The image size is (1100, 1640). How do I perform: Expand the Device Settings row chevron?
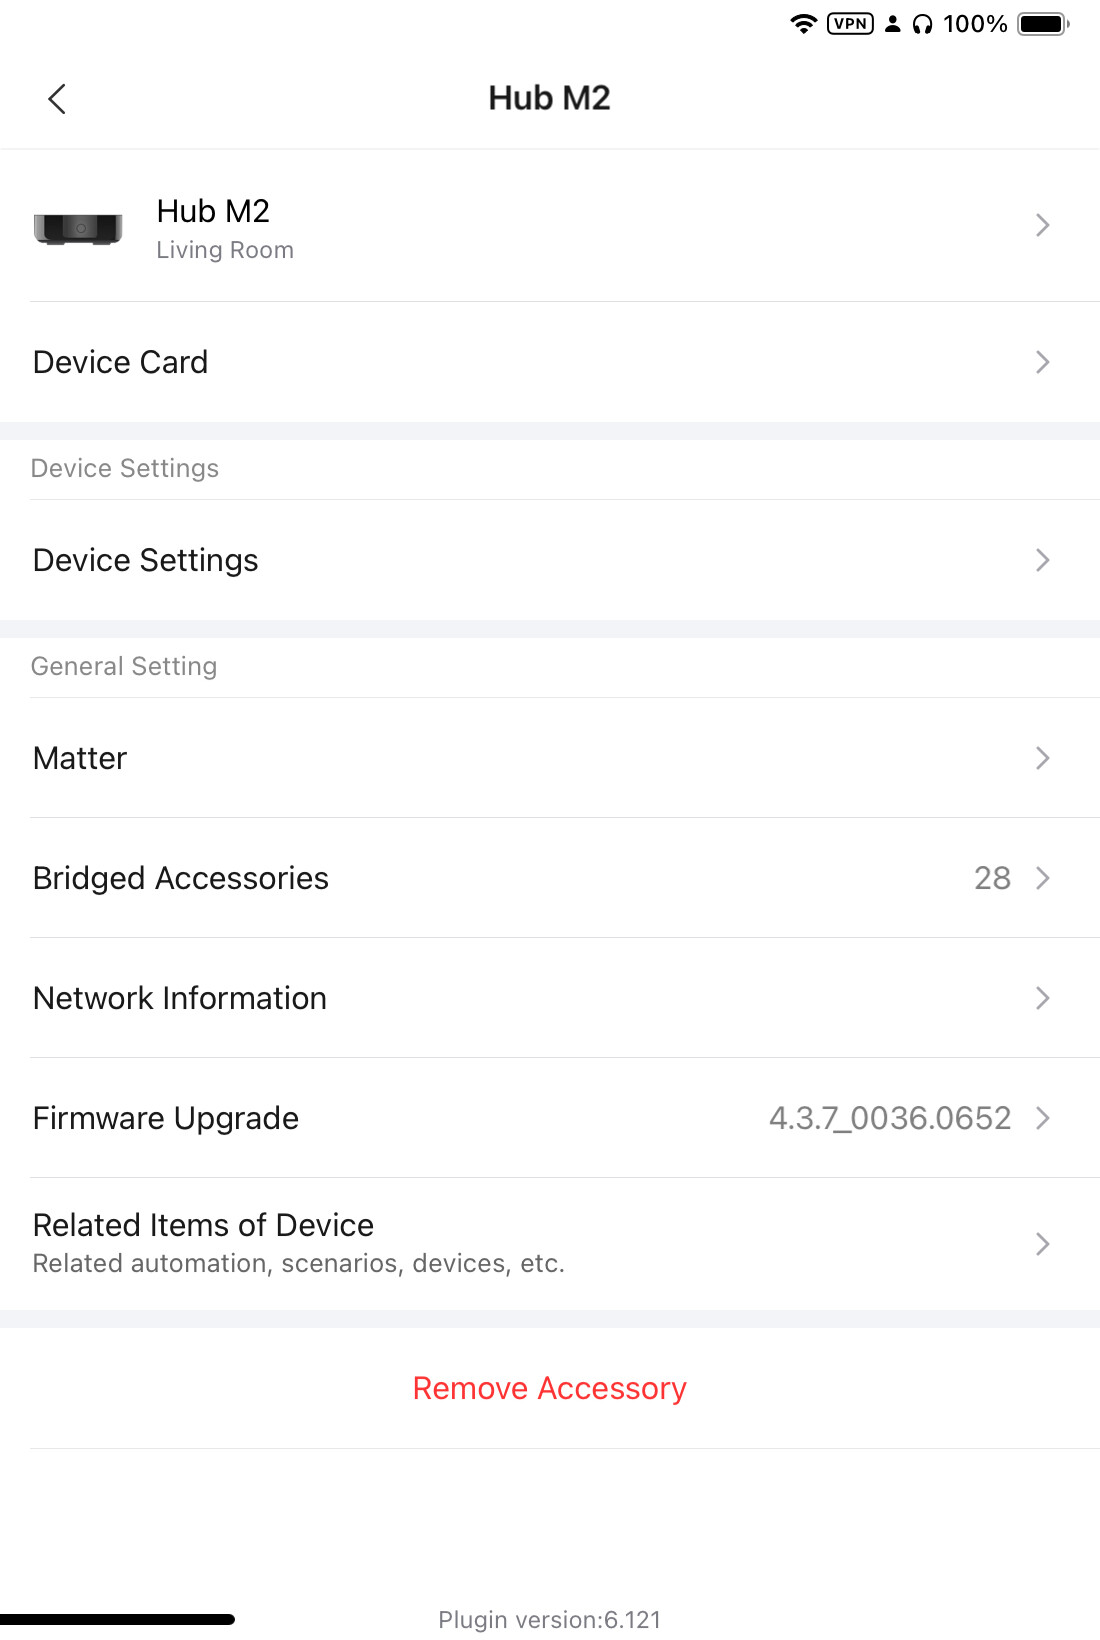point(1042,560)
